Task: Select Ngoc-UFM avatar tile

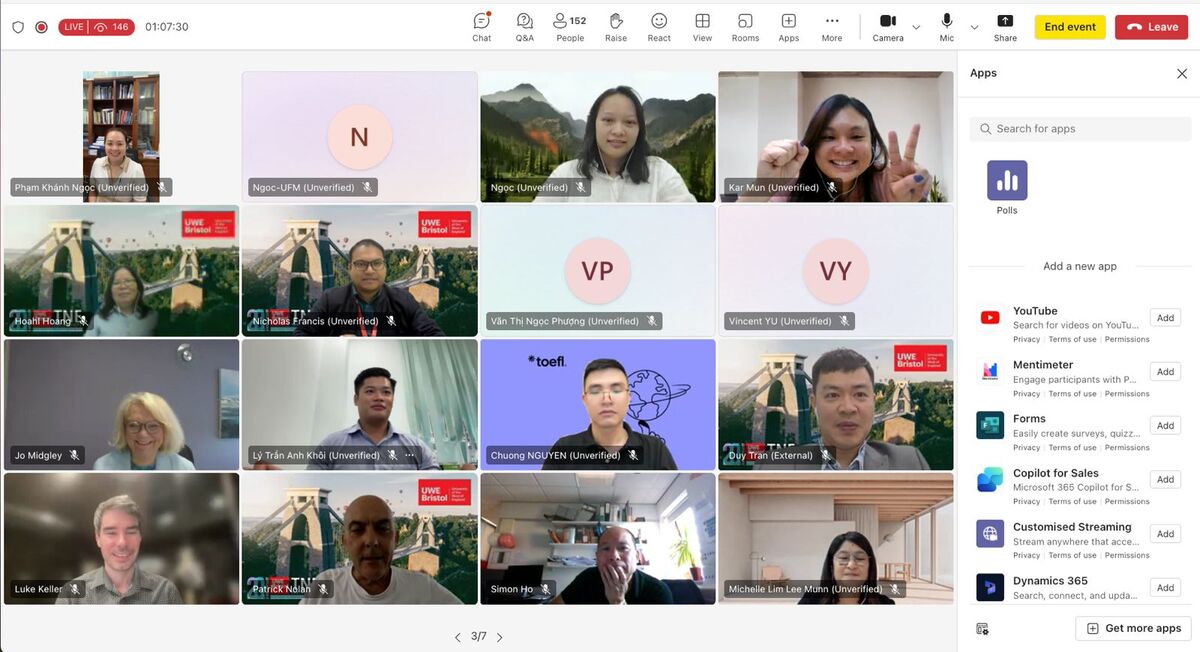Action: 359,136
